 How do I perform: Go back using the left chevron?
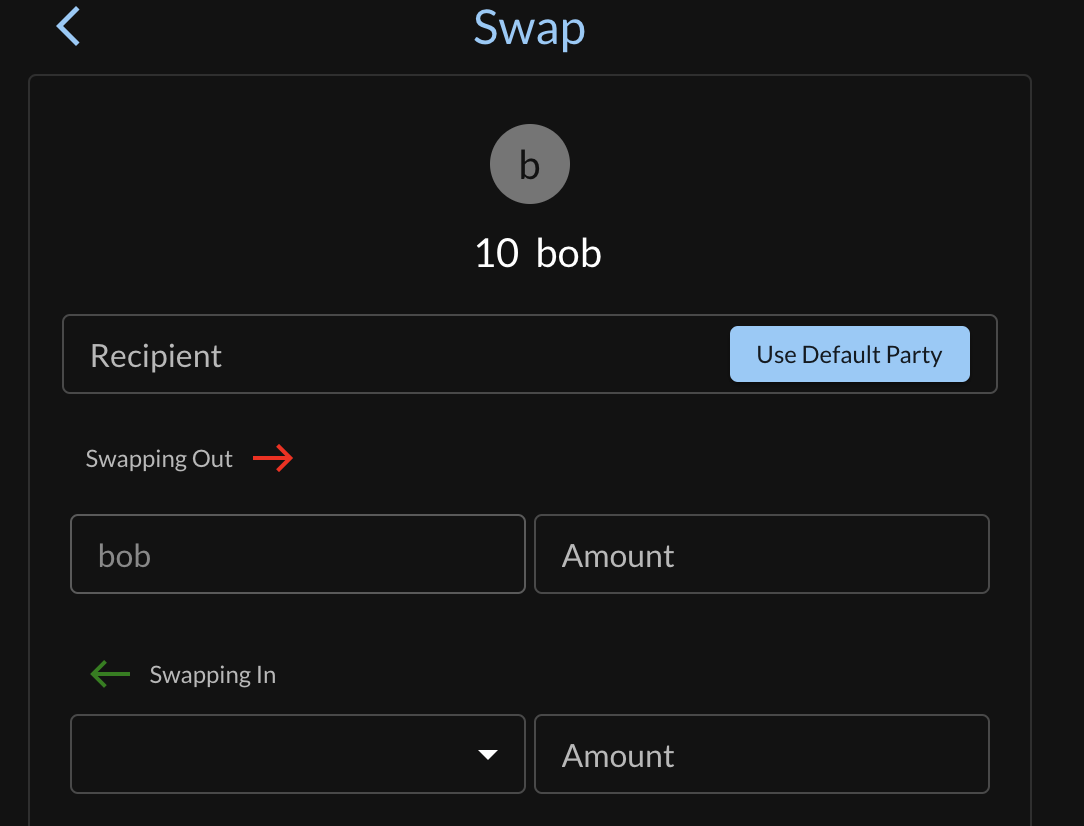click(x=68, y=26)
